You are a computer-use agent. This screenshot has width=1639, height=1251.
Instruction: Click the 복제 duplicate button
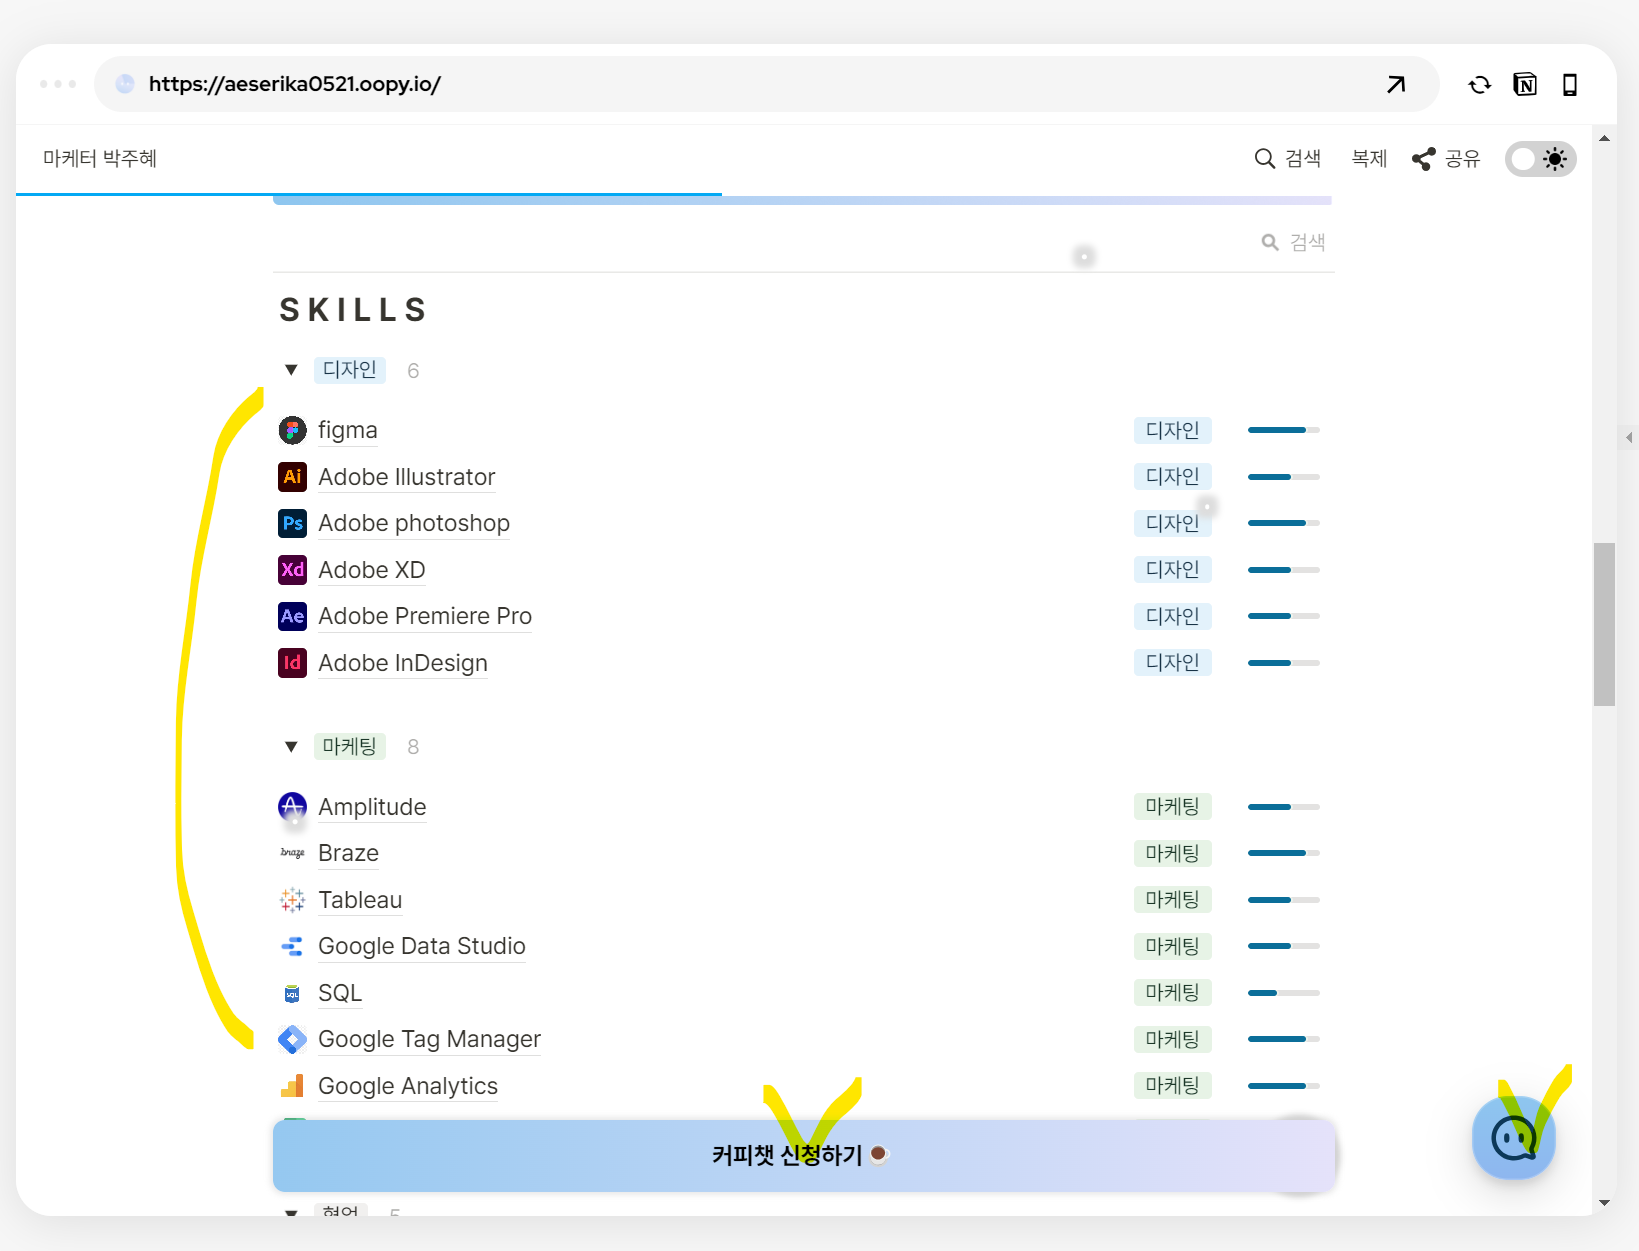click(1369, 159)
